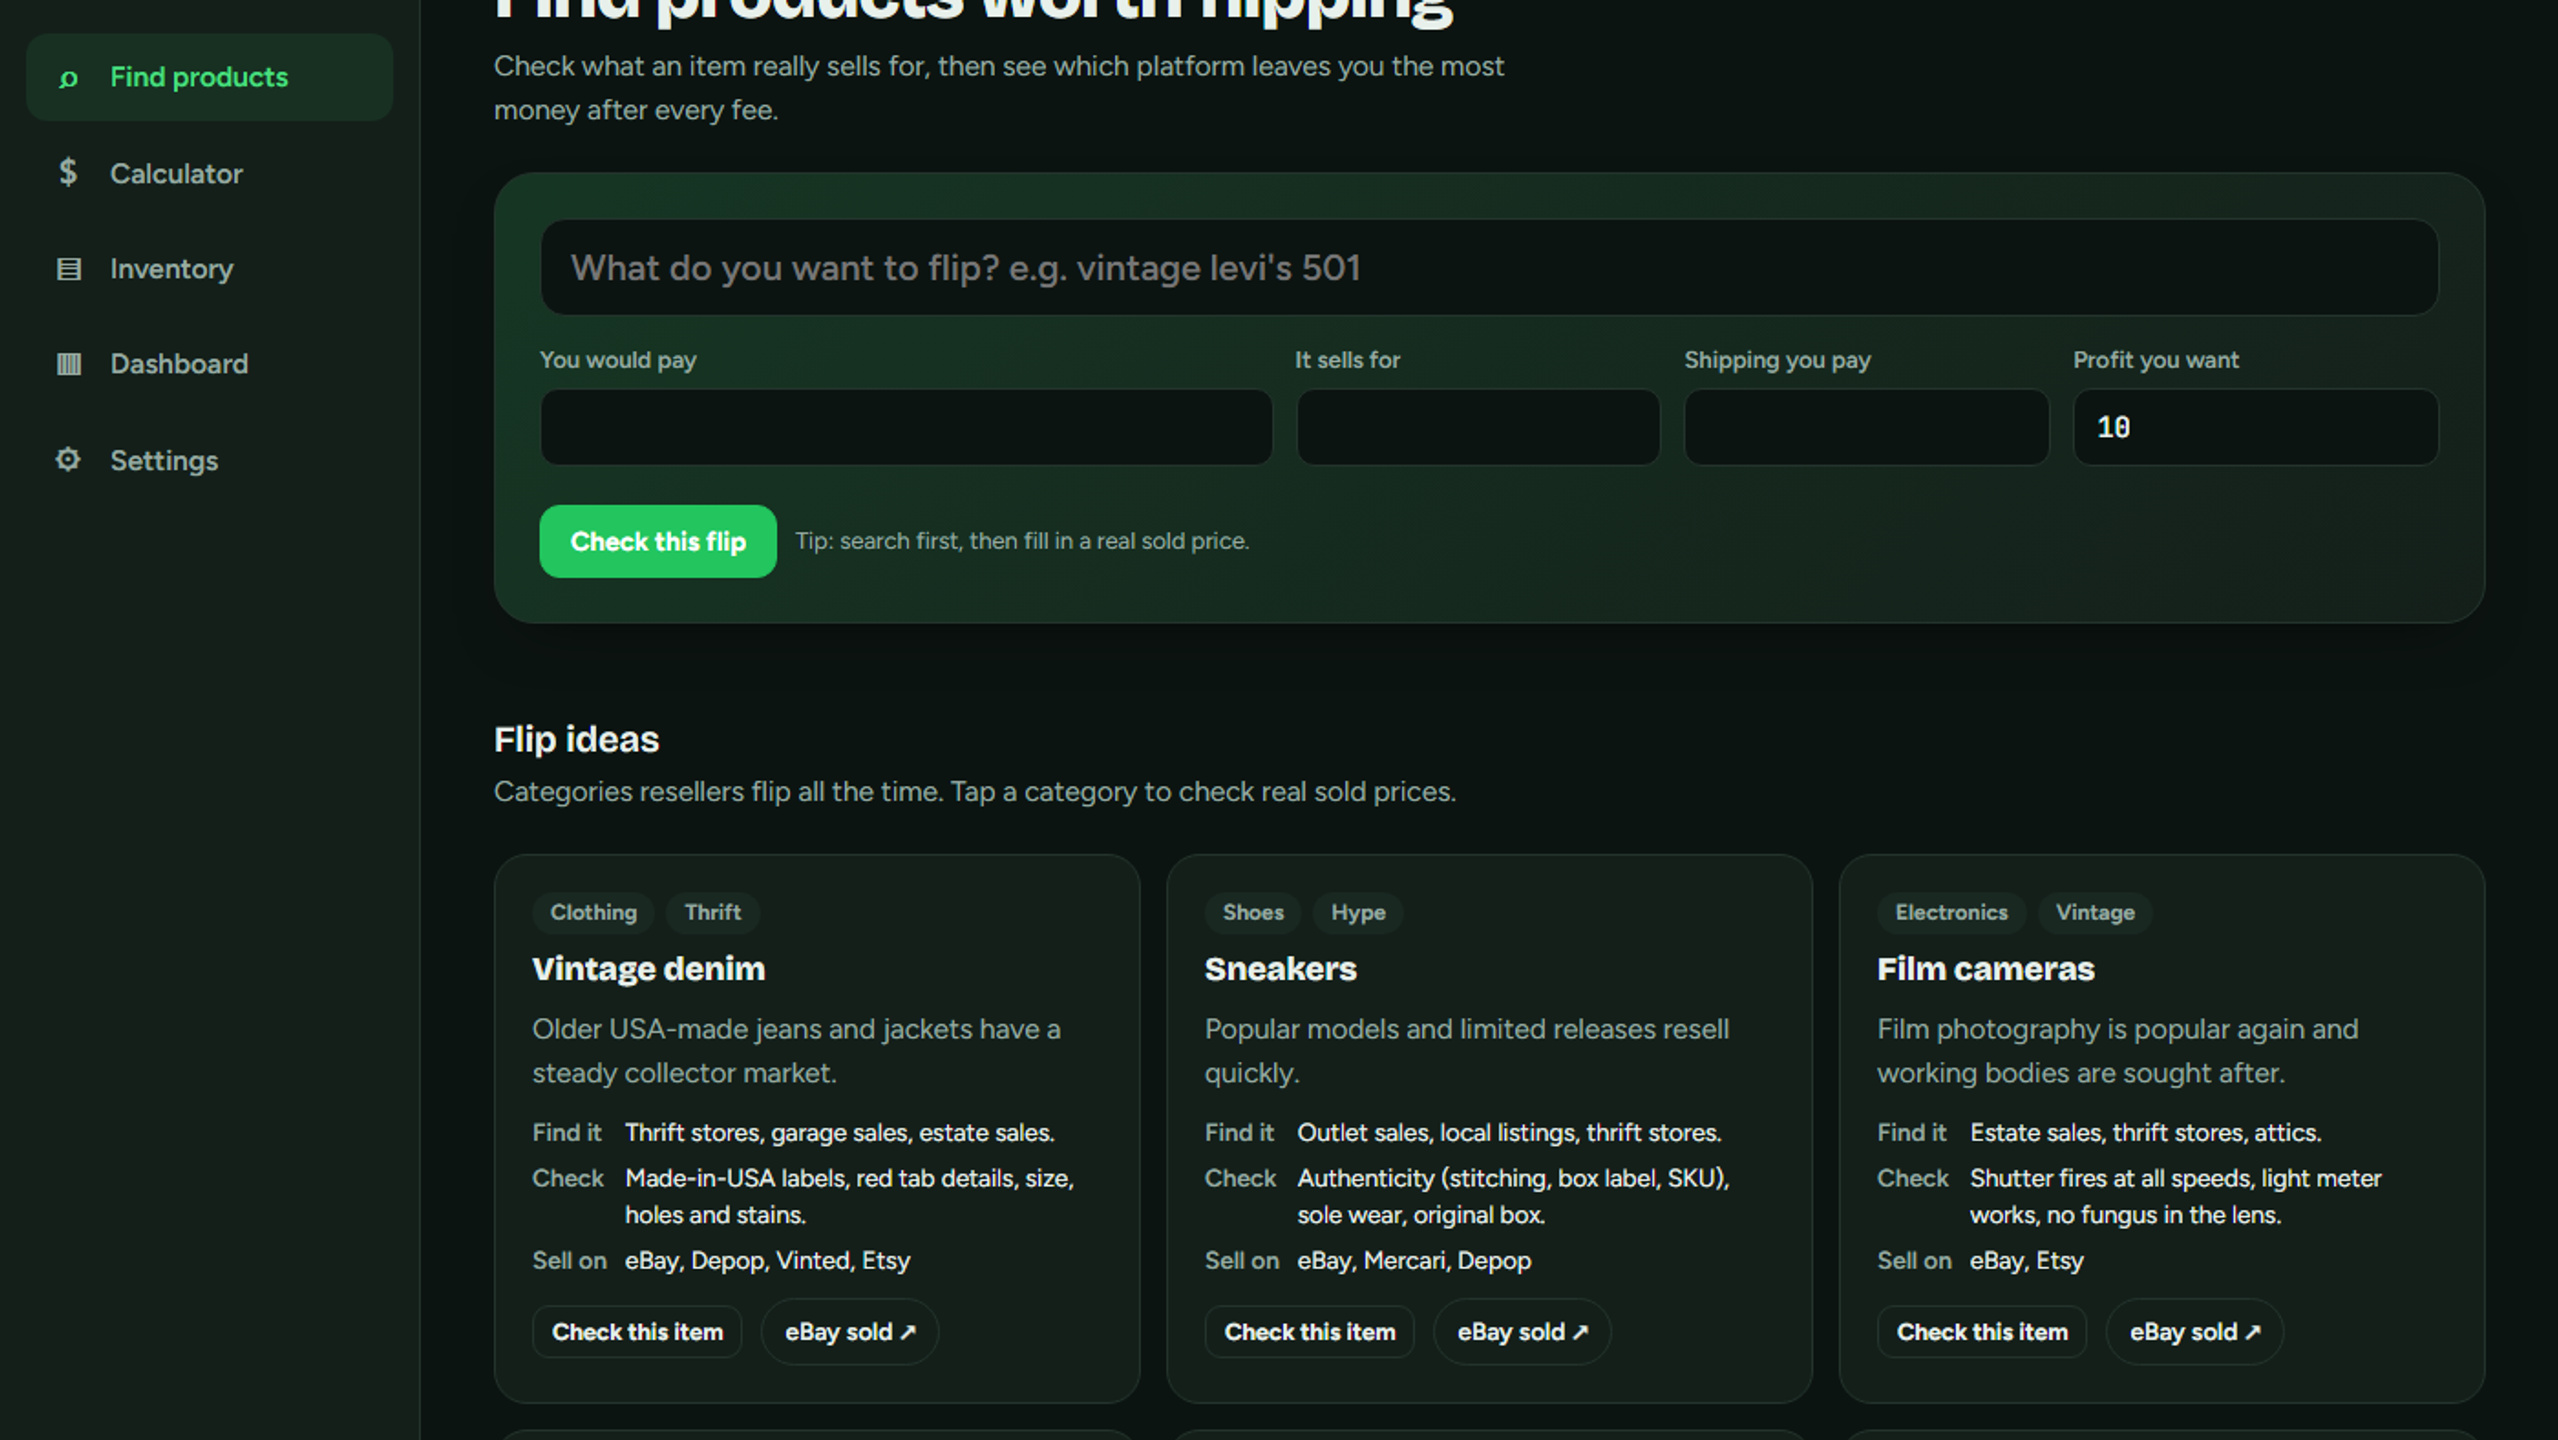Check this item on Film cameras card

click(x=1982, y=1332)
